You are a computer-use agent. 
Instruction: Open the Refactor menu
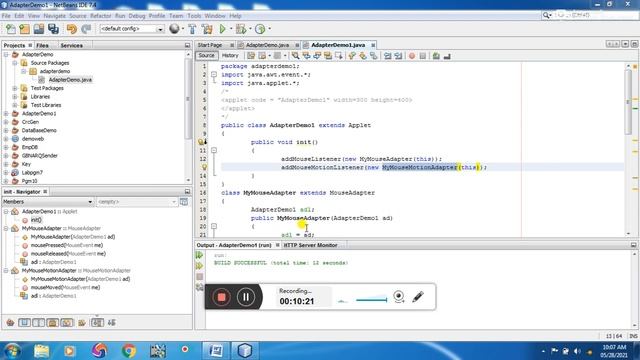(x=100, y=16)
